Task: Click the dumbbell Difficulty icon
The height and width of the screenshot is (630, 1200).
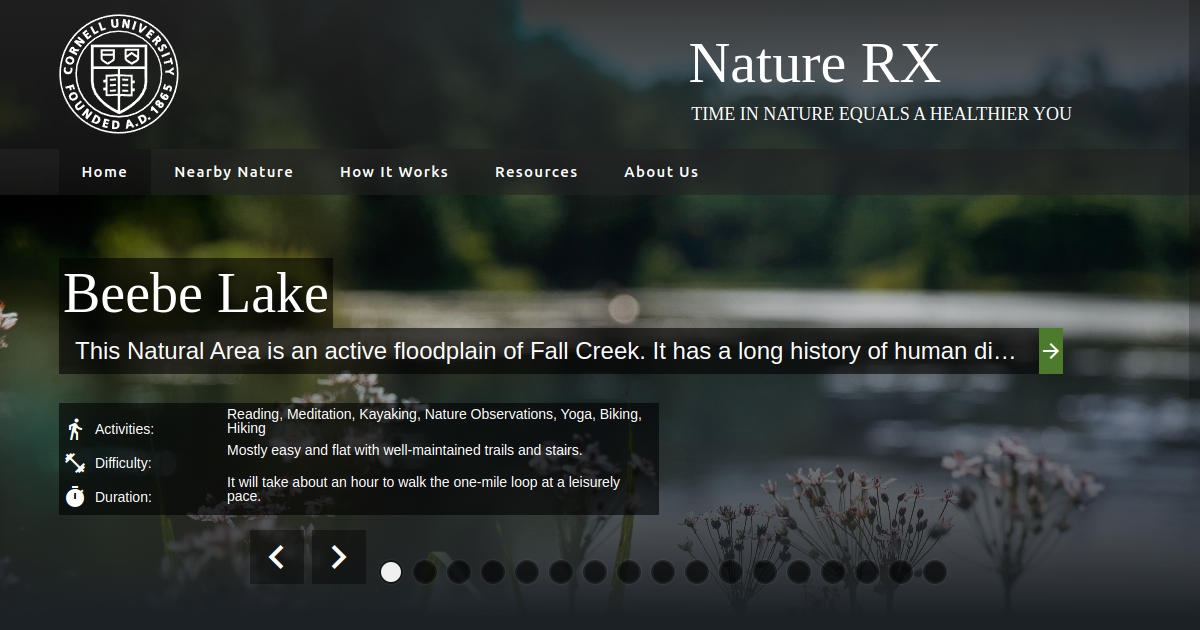Action: (75, 463)
